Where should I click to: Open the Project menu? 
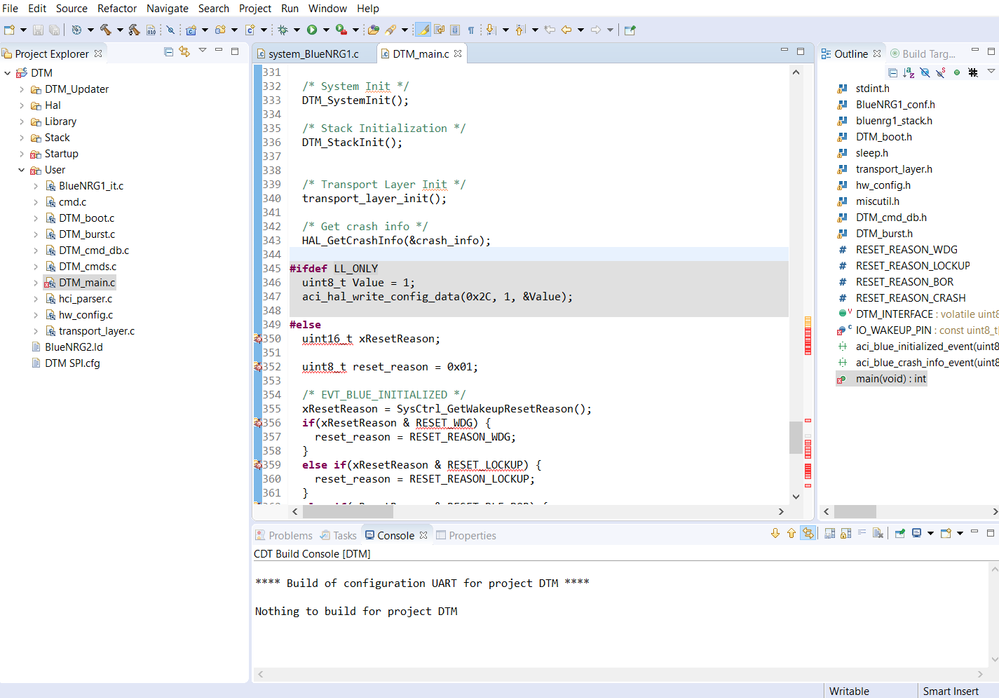[255, 8]
